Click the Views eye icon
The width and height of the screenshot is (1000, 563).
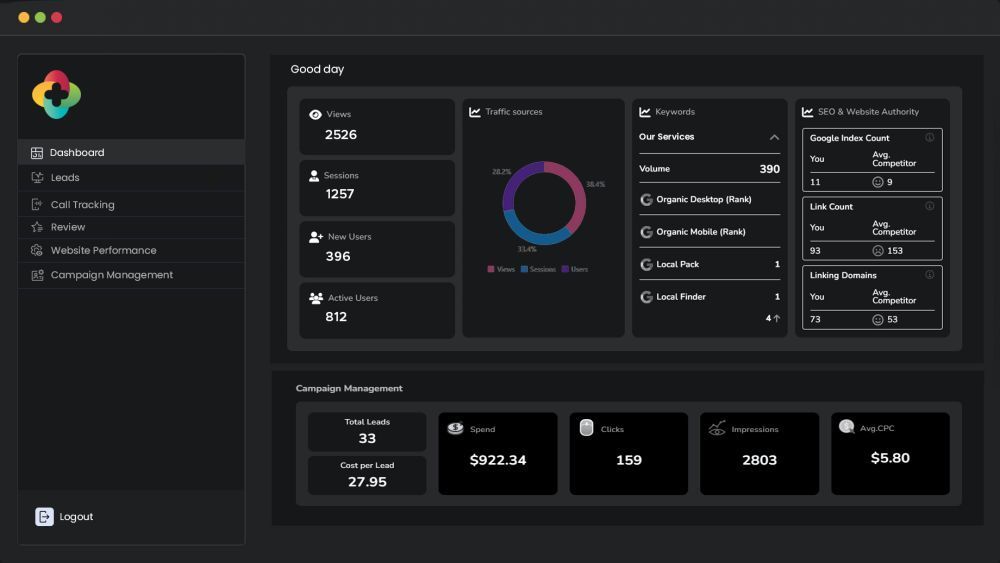(x=315, y=115)
